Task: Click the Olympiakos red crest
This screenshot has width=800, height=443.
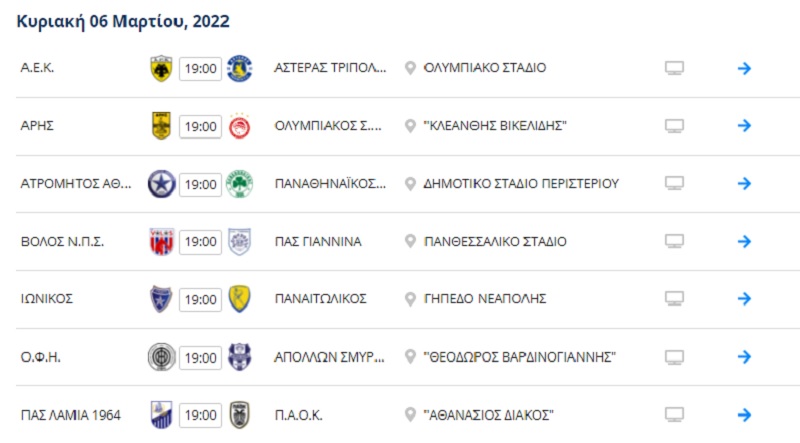Action: click(x=239, y=126)
